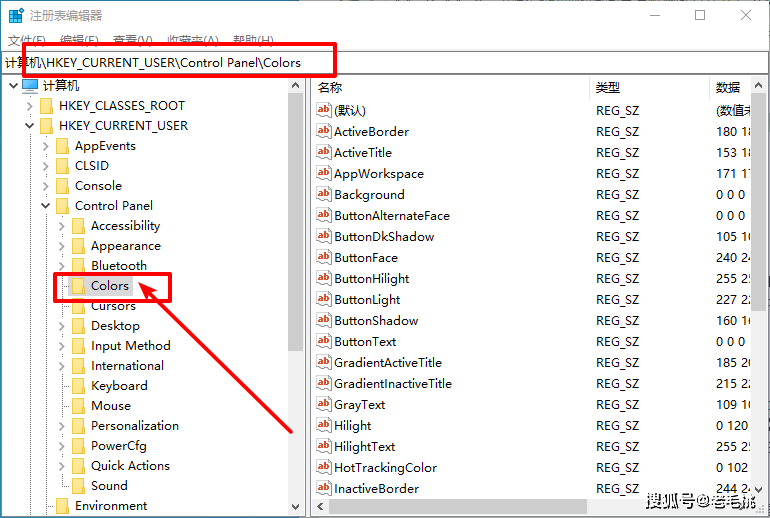770x518 pixels.
Task: Click the Computer icon at tree root
Action: point(30,86)
